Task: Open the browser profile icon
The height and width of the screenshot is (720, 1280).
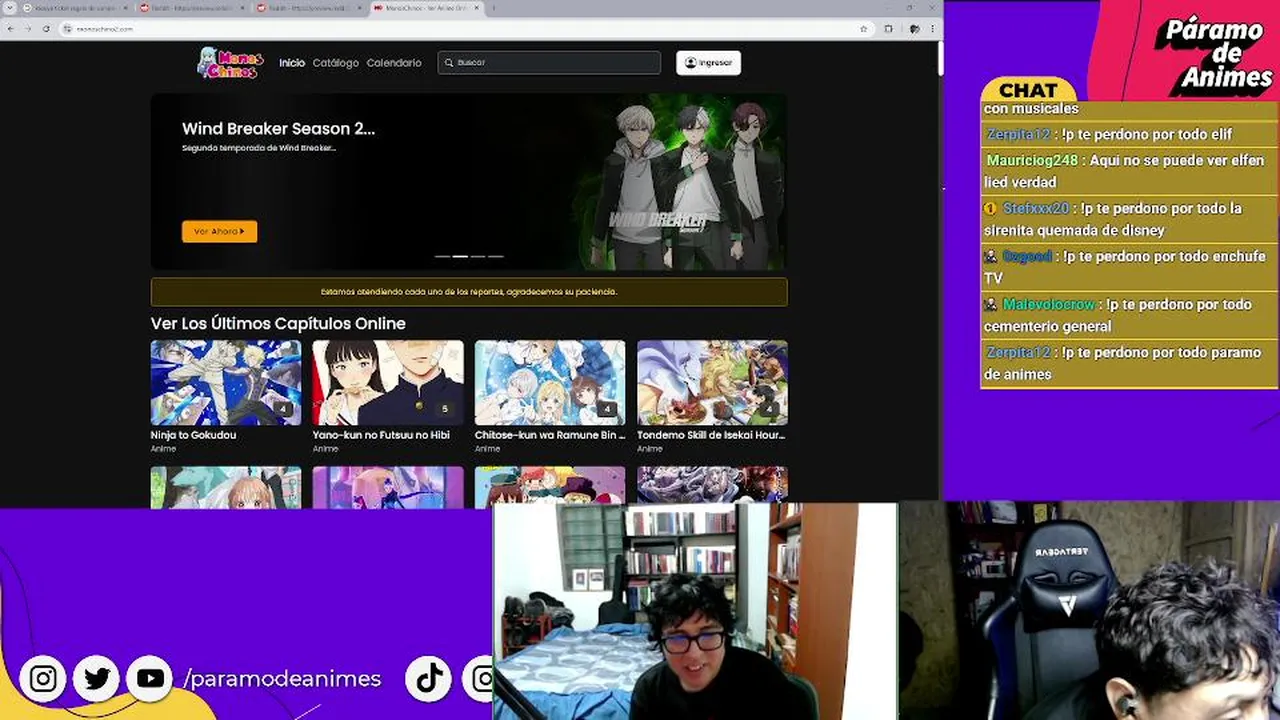Action: pos(913,28)
